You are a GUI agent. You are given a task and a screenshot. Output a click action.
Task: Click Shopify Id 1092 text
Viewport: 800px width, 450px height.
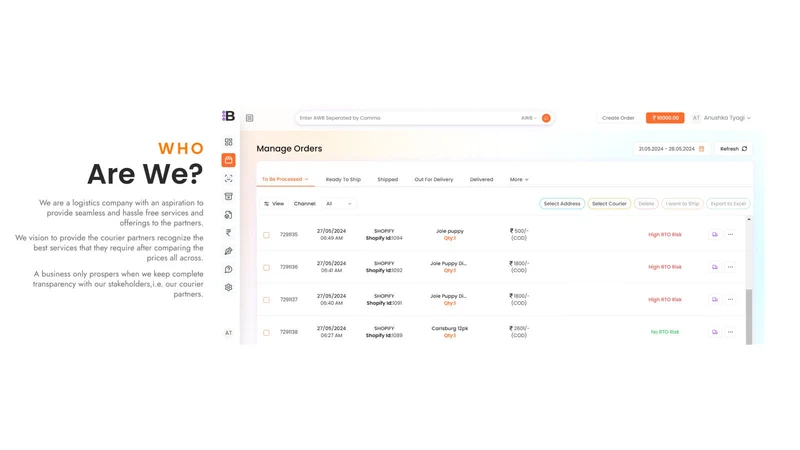click(x=384, y=270)
